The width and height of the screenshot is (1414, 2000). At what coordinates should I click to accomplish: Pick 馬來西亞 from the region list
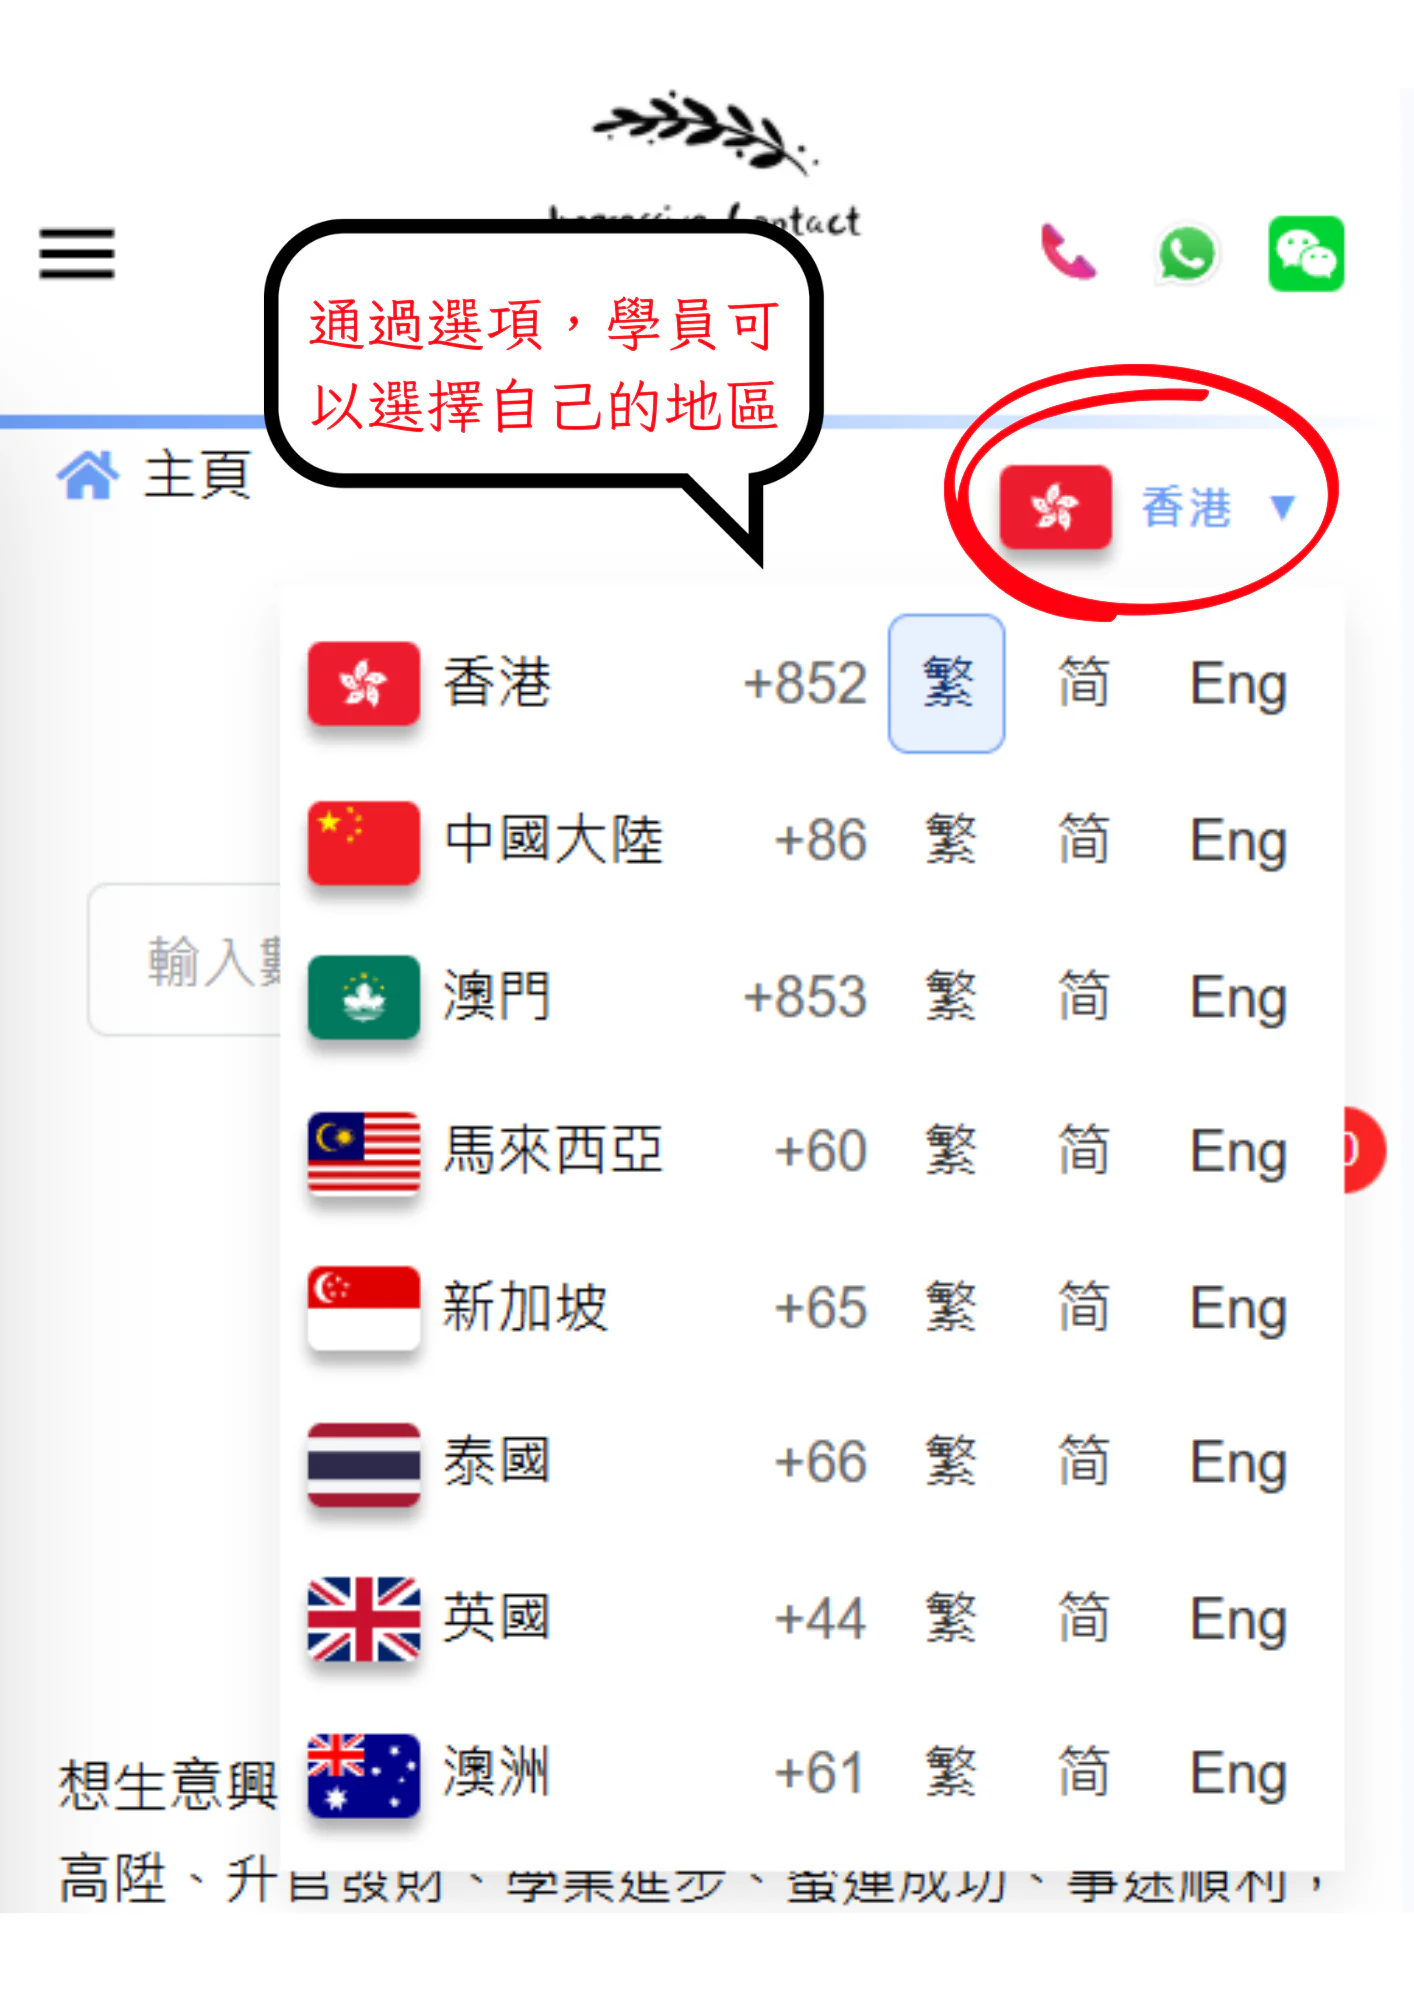(554, 1151)
